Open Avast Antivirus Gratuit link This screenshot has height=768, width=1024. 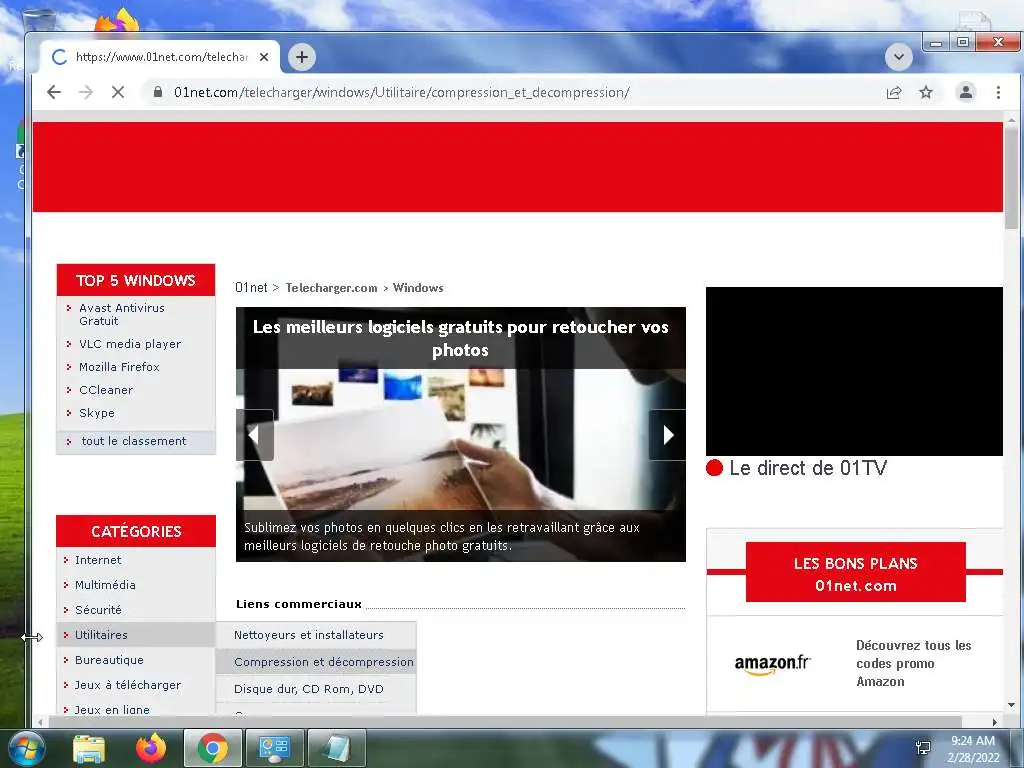[121, 314]
